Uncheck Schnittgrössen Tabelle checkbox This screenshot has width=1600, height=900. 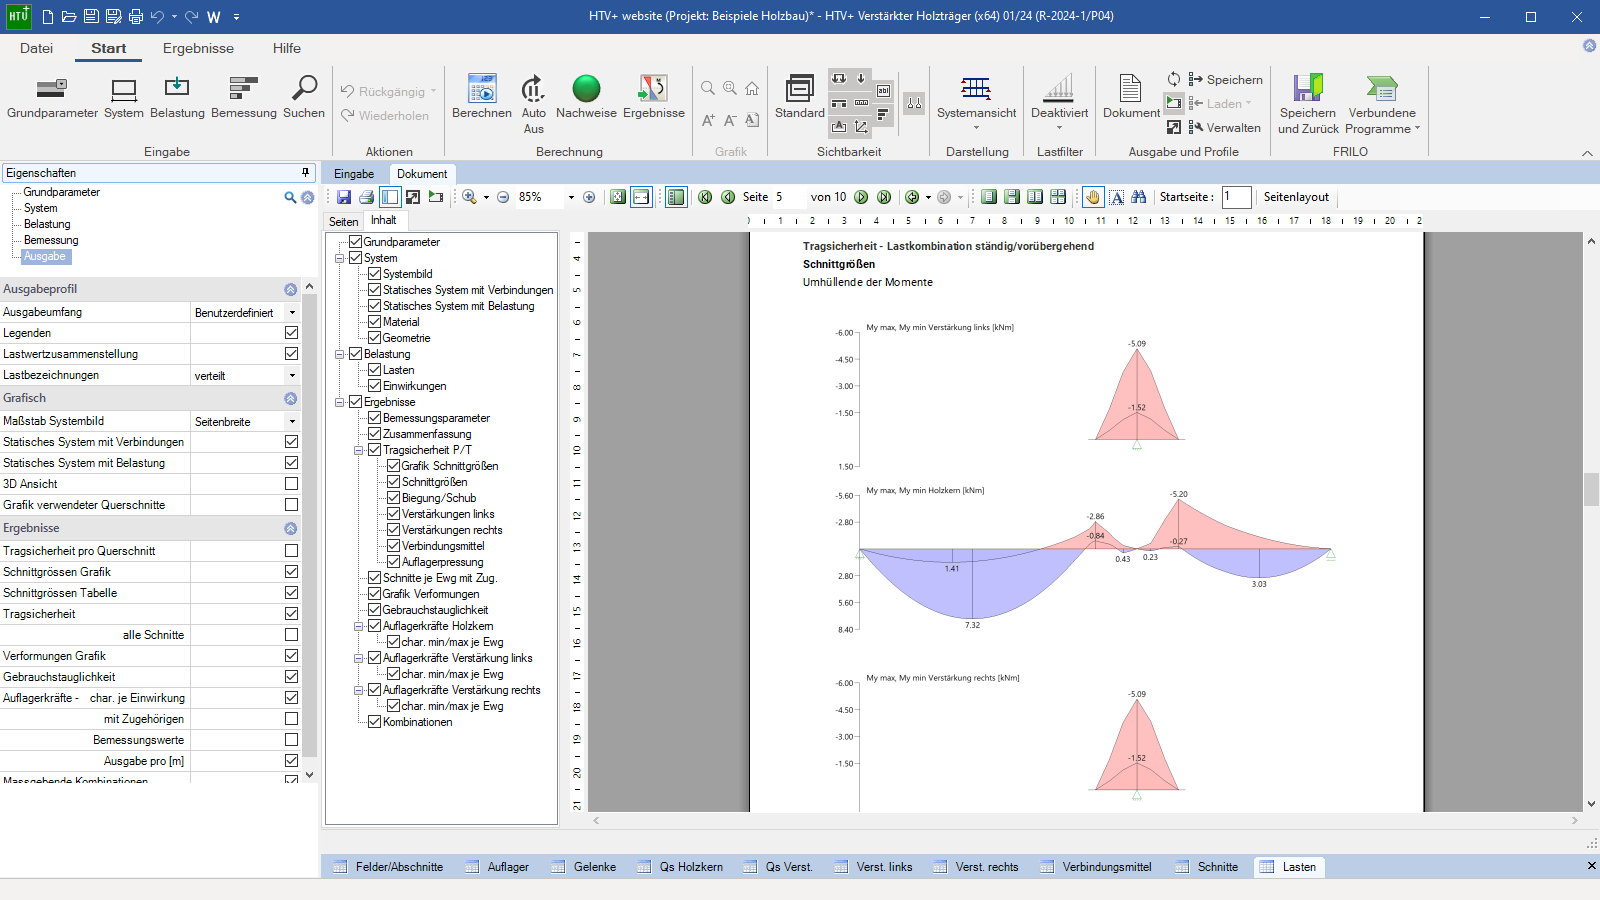coord(291,592)
